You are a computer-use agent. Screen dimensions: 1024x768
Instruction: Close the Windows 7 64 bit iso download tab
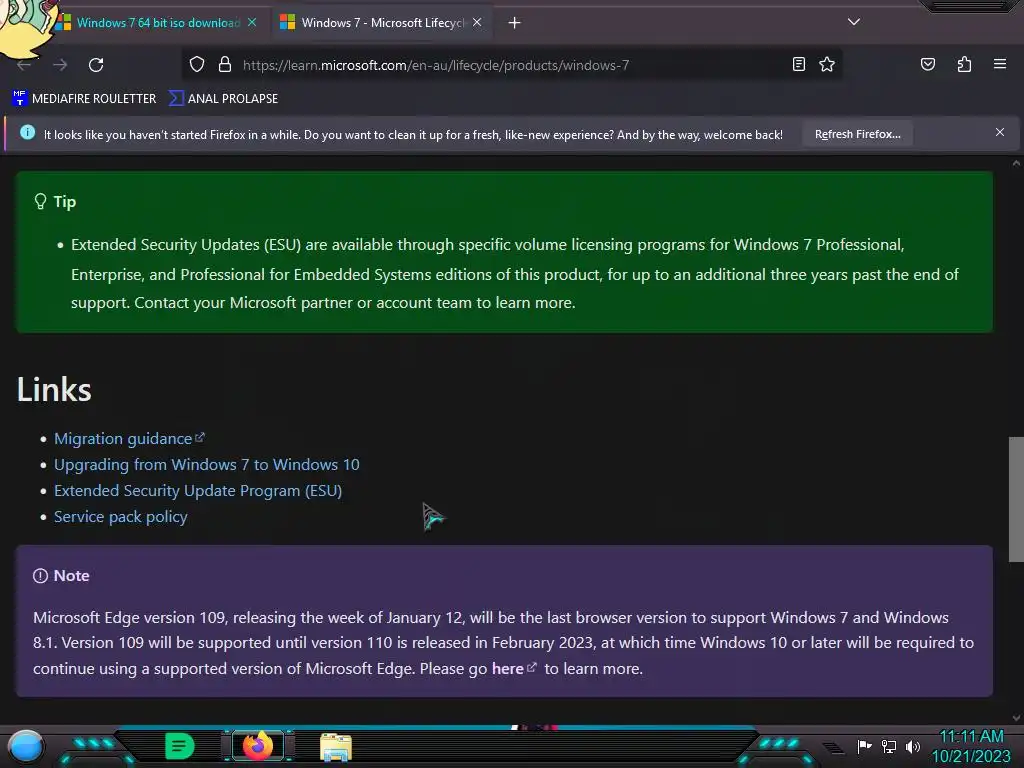coord(252,22)
